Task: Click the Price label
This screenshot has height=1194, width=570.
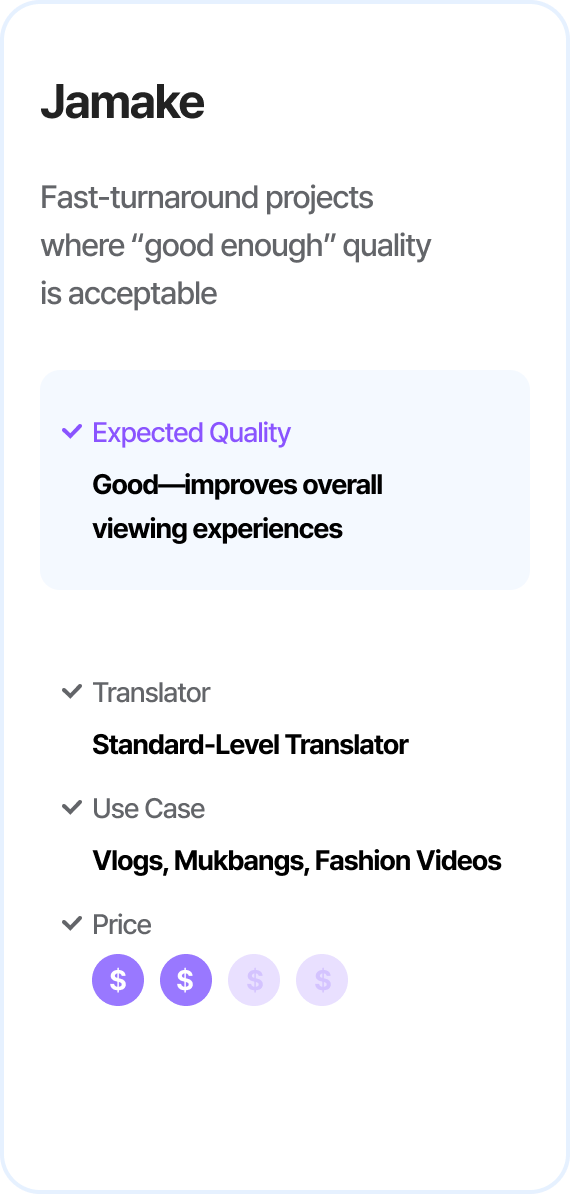Action: coord(122,924)
